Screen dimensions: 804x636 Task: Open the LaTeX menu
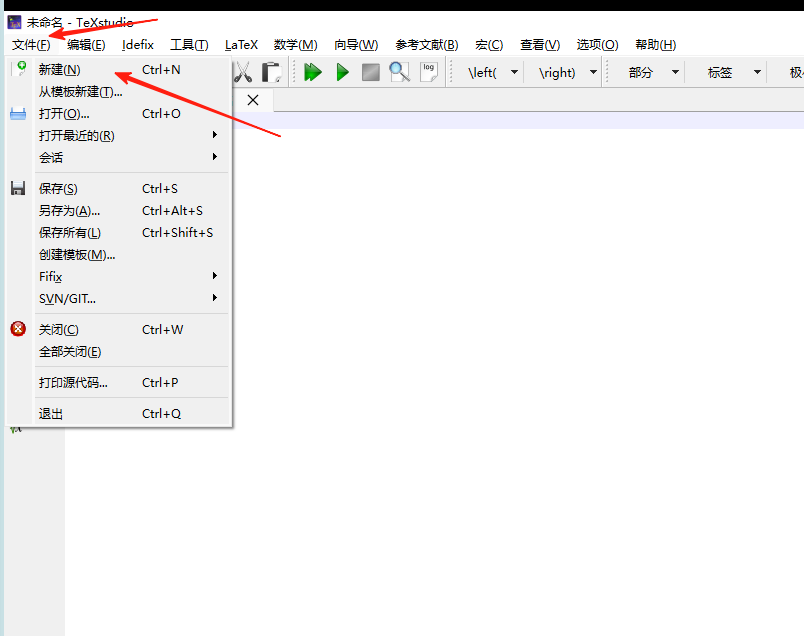click(241, 45)
